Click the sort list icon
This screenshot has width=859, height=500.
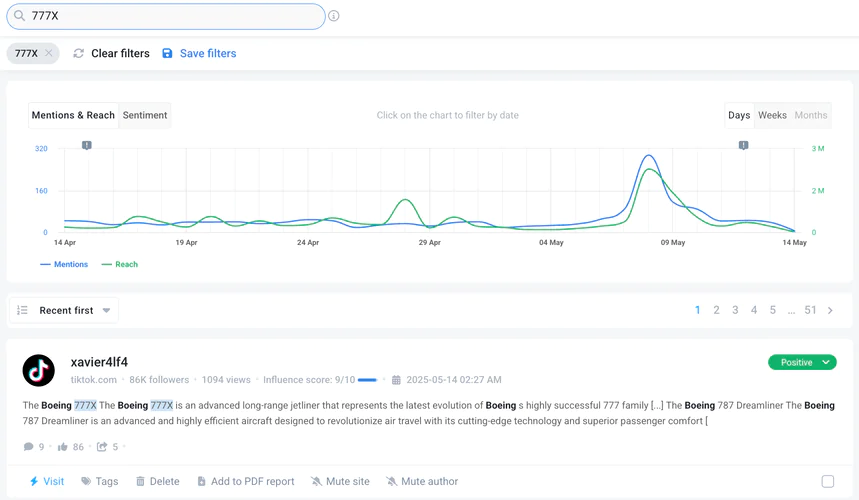(22, 311)
